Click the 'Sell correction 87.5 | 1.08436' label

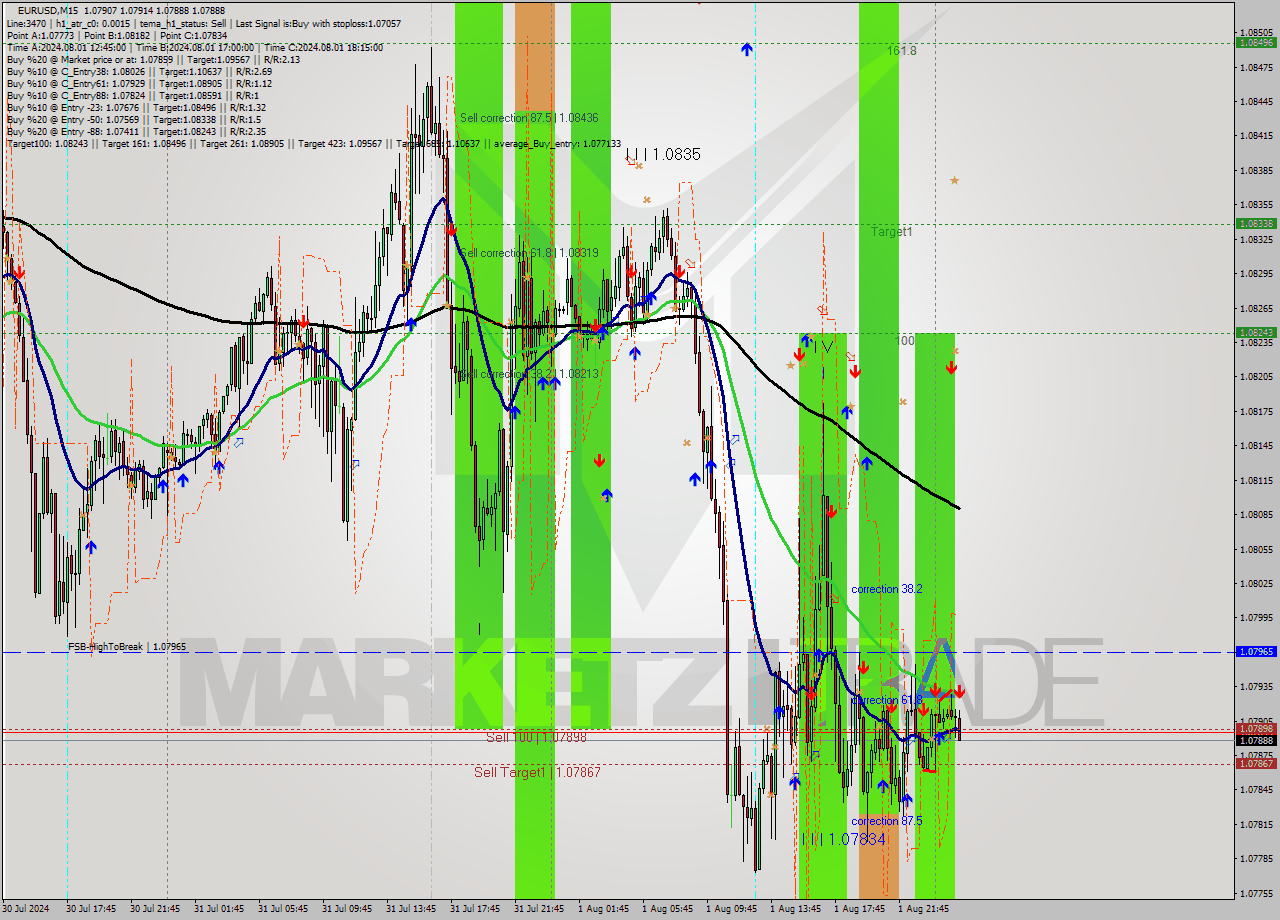529,118
